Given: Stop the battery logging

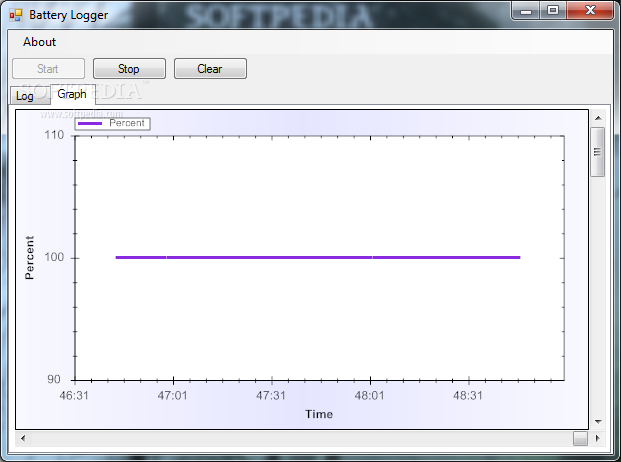Looking at the screenshot, I should (x=129, y=68).
